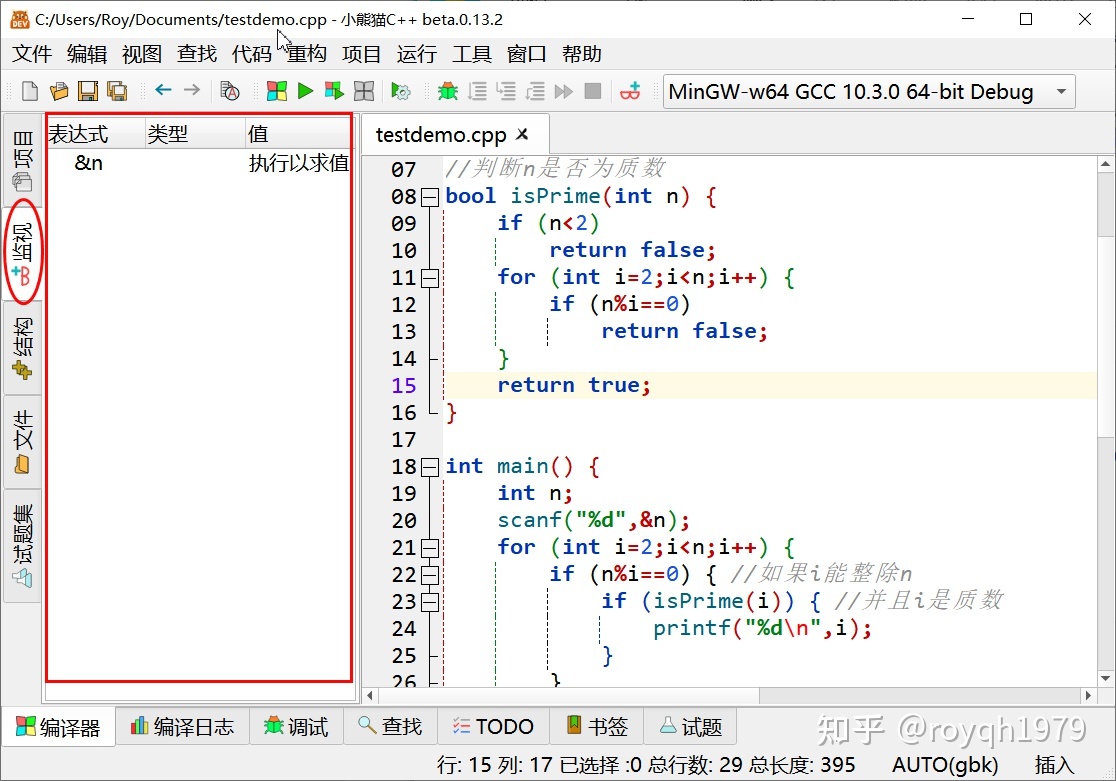Collapse the isPrime function at line 08
Image resolution: width=1116 pixels, height=781 pixels.
430,197
